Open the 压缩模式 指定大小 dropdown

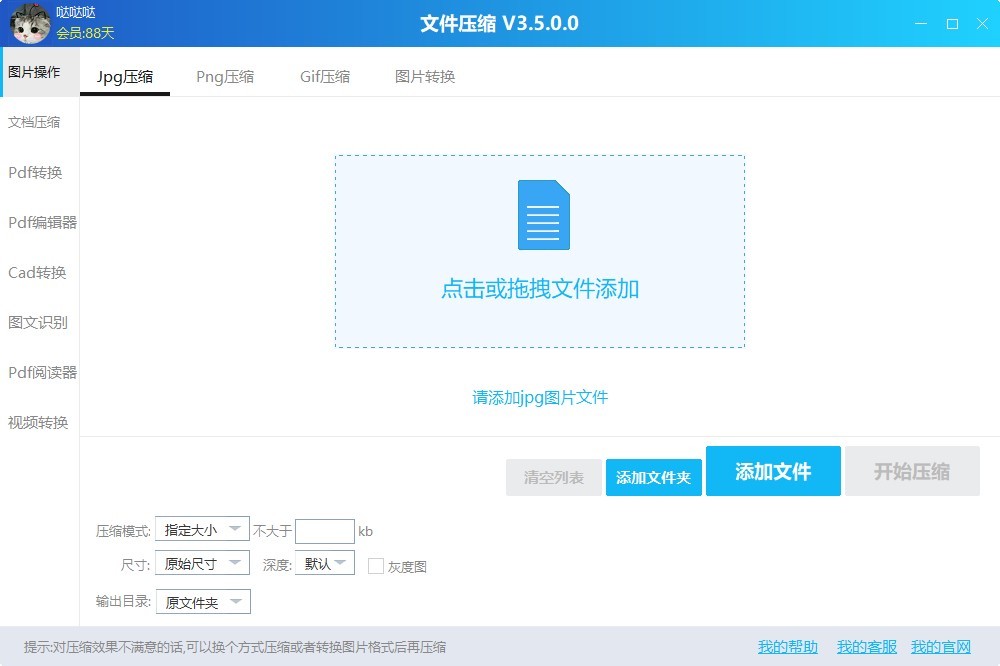click(x=202, y=530)
